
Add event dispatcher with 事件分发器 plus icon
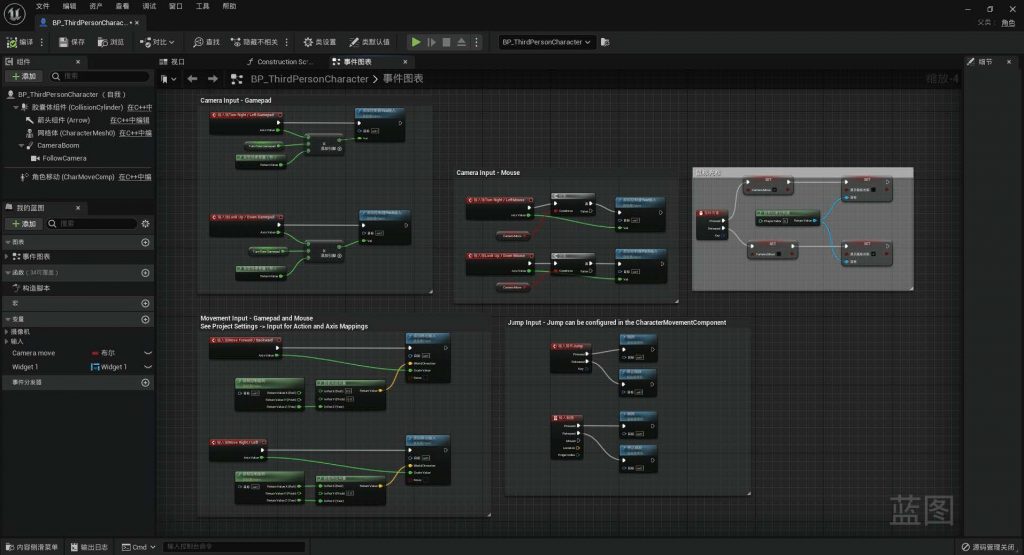click(x=145, y=383)
